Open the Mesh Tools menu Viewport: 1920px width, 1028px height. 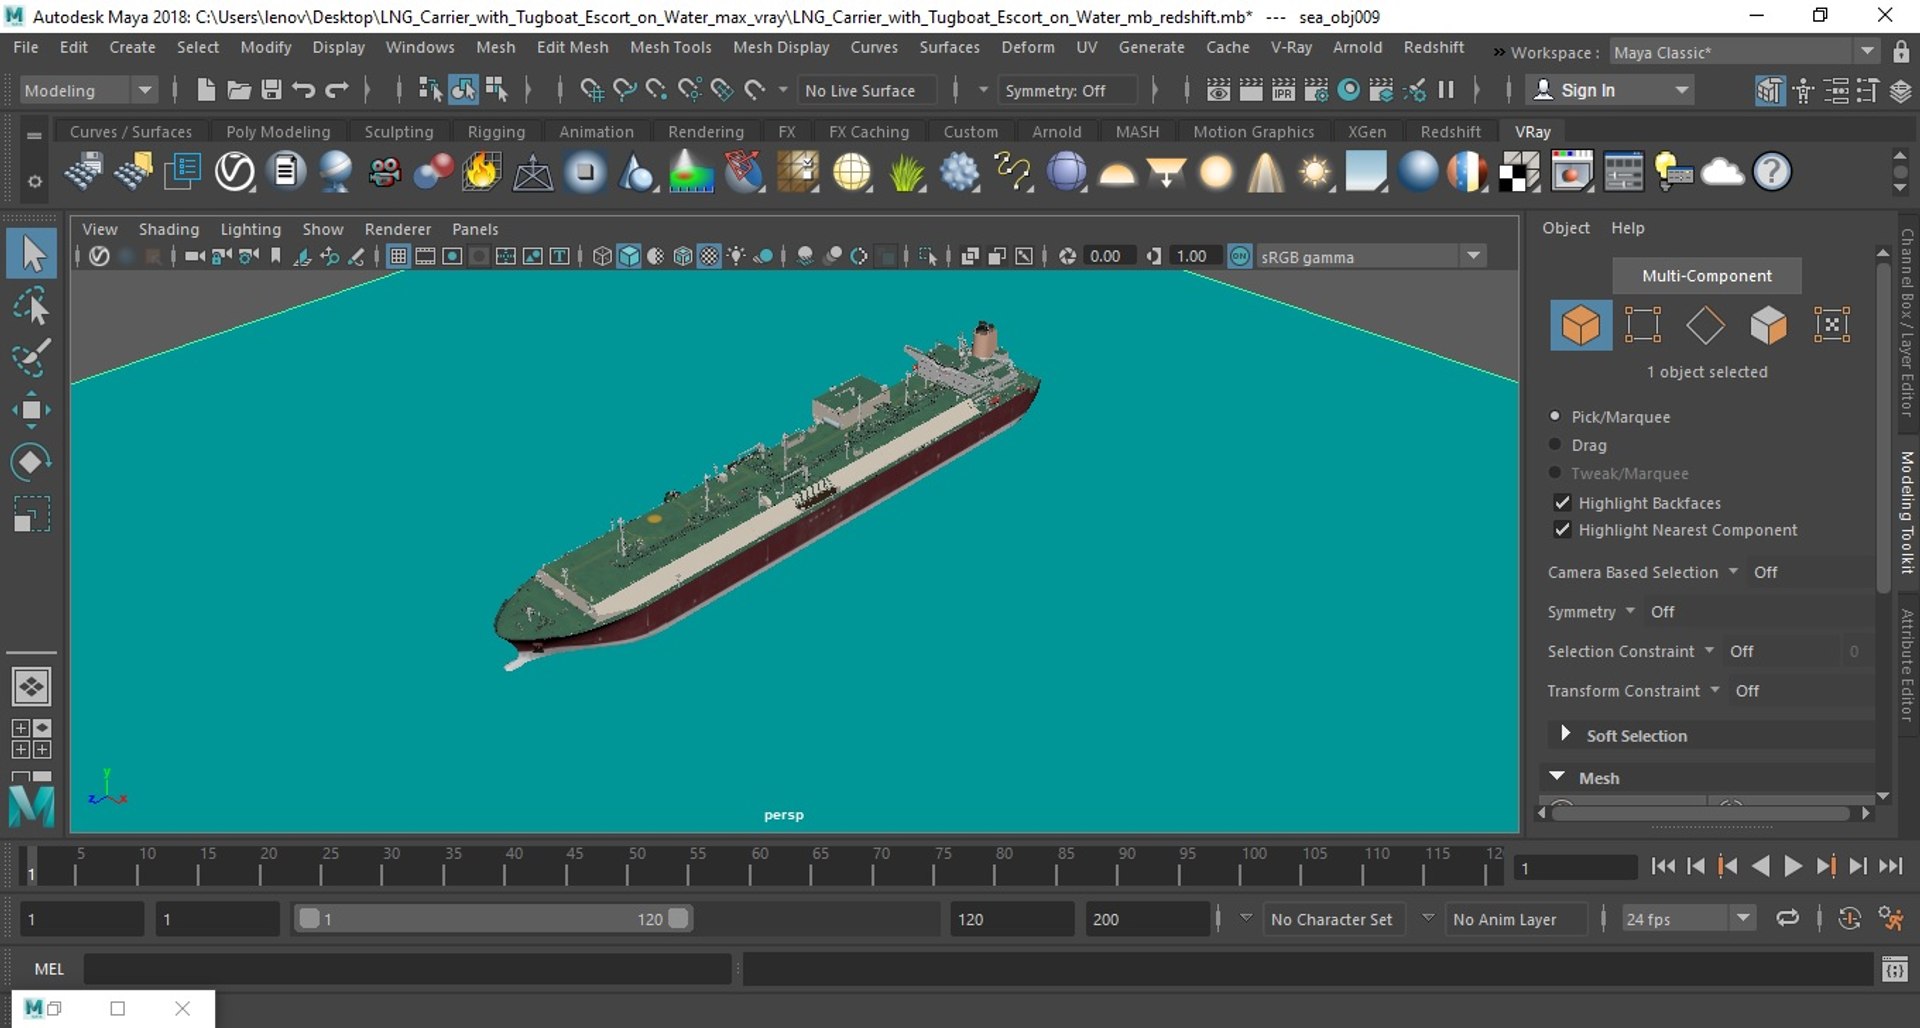tap(670, 47)
